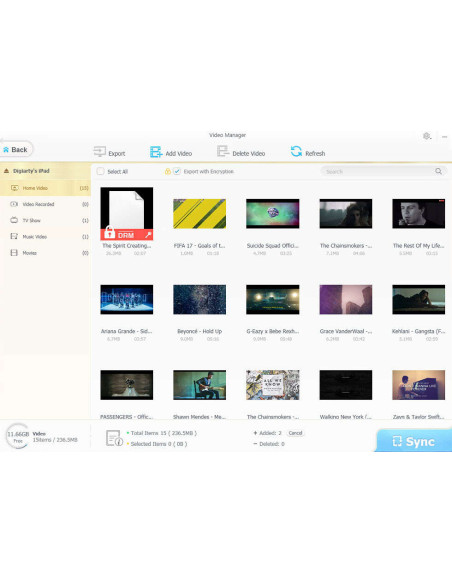Click the FIFA 17 video title text
The height and width of the screenshot is (584, 452).
coord(199,245)
